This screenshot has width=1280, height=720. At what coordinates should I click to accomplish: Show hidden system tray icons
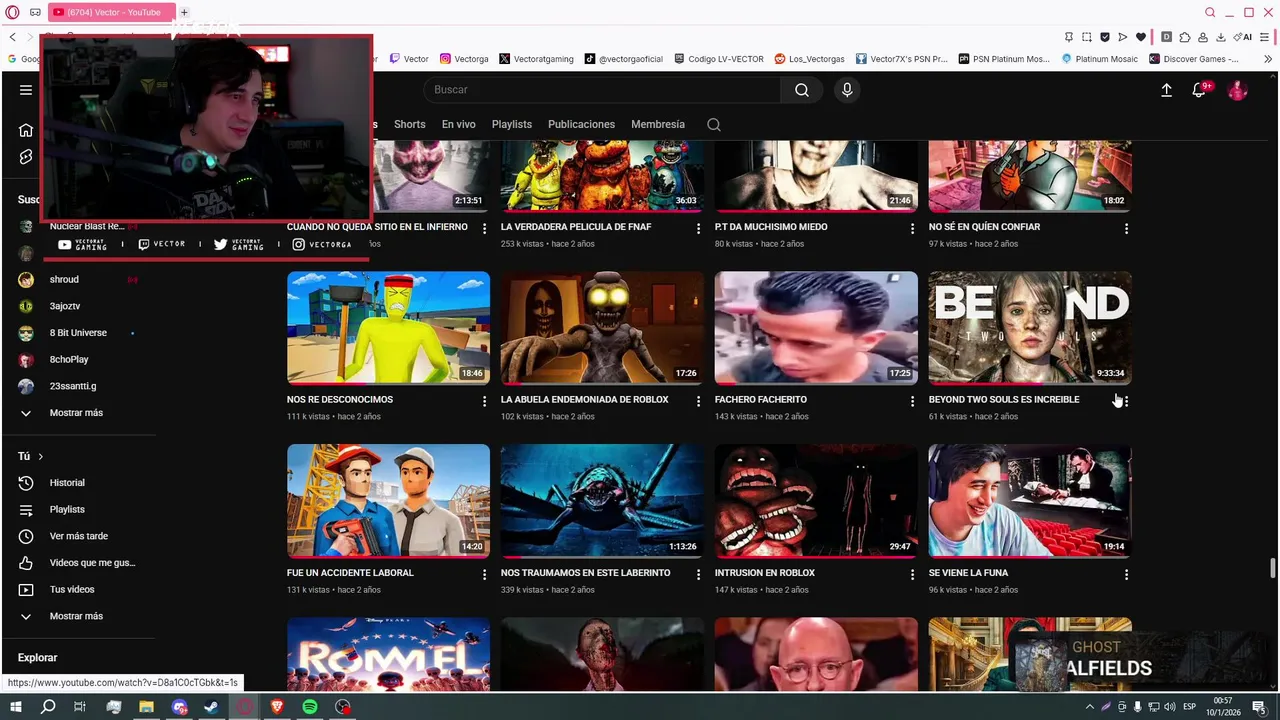(x=1090, y=707)
